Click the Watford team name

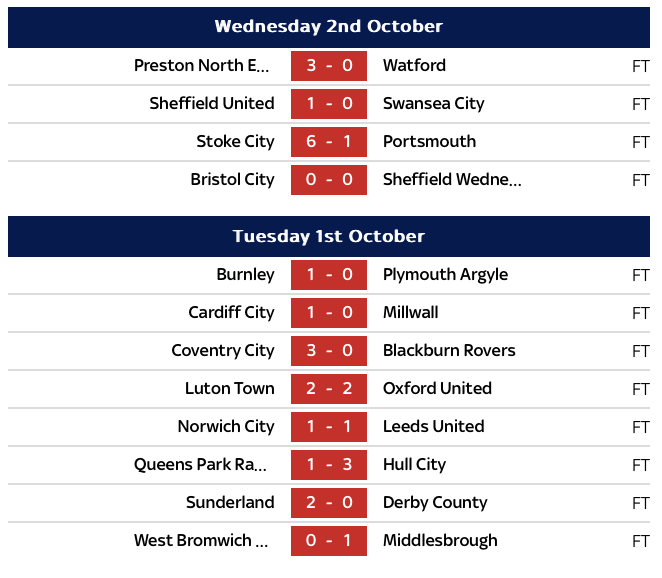click(x=414, y=66)
